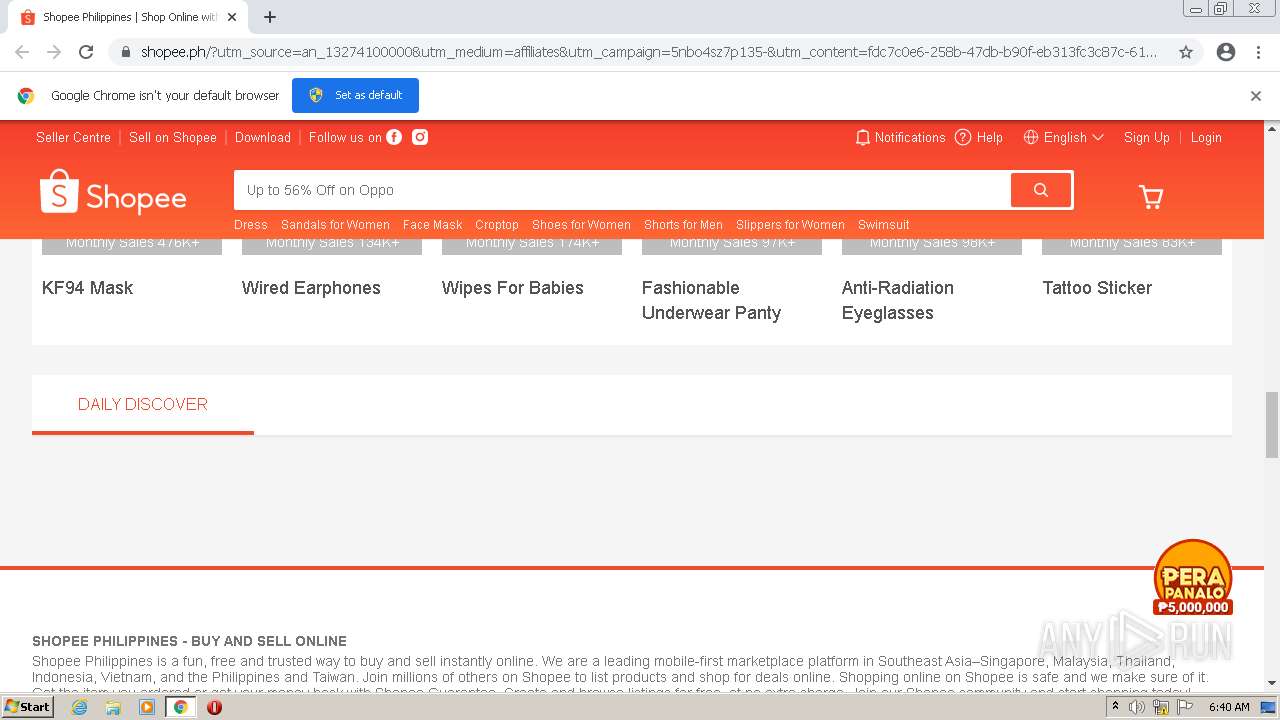The image size is (1280, 720).
Task: Search suggestion Shorts for Men
Action: [x=683, y=224]
